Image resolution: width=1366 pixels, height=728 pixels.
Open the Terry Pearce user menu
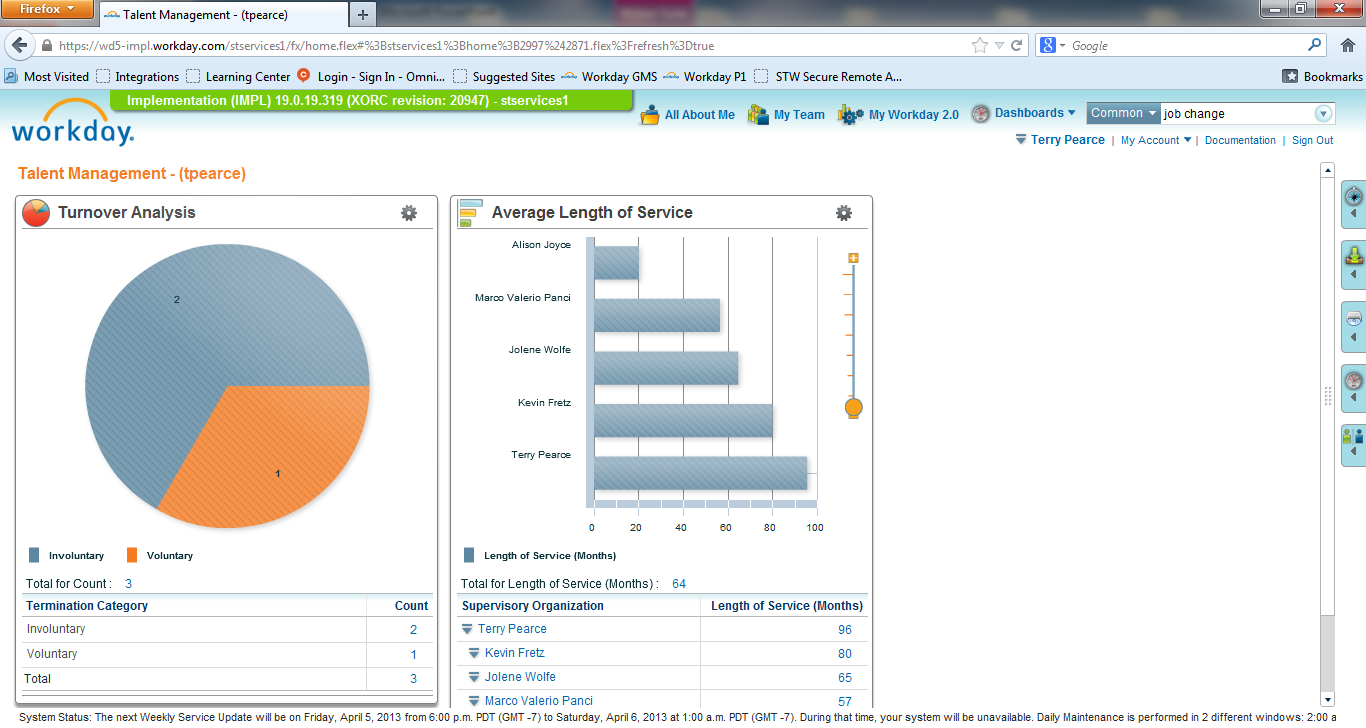pos(1060,140)
